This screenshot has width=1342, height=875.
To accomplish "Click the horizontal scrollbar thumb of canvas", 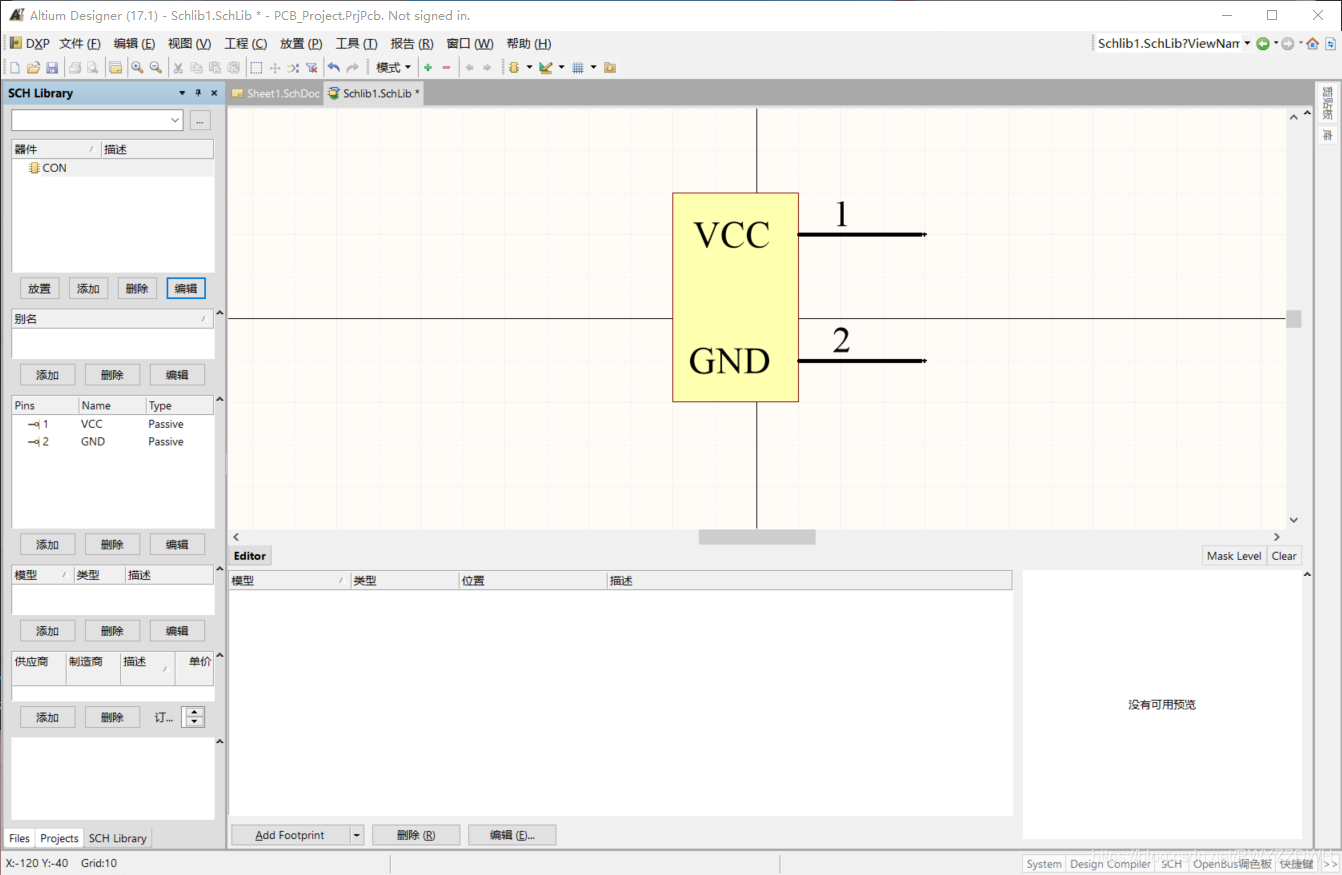I will [757, 537].
